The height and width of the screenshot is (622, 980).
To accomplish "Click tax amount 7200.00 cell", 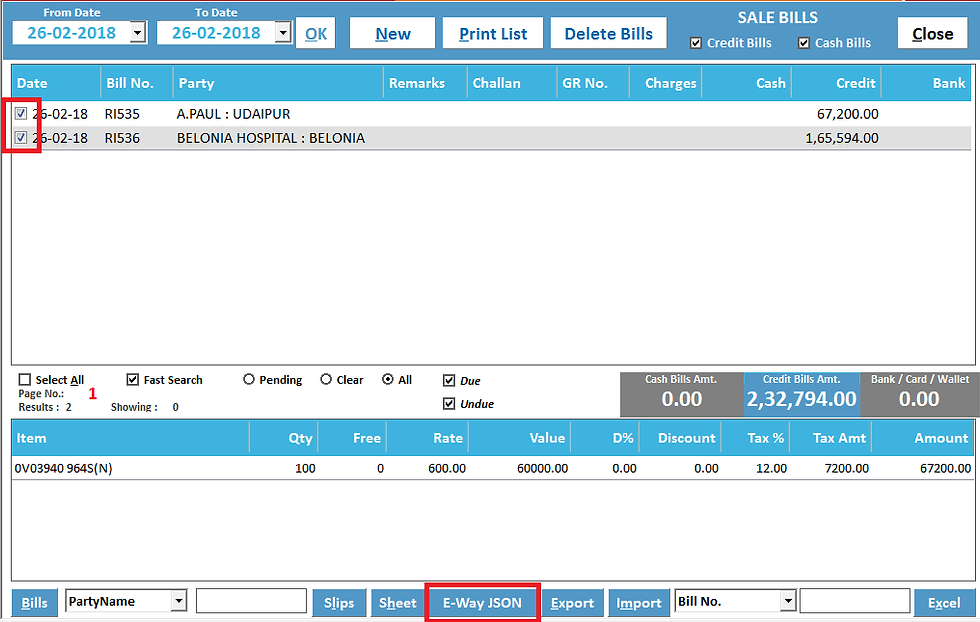I will 847,468.
